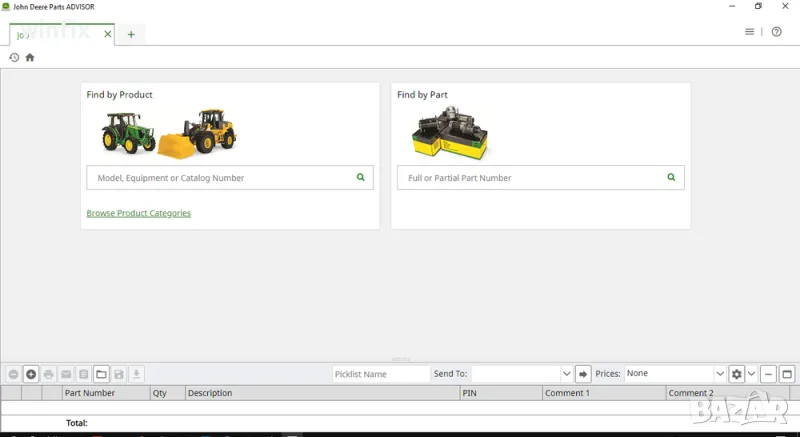Click the search icon in Find by Part
Screen dimensions: 800x437
tap(672, 177)
